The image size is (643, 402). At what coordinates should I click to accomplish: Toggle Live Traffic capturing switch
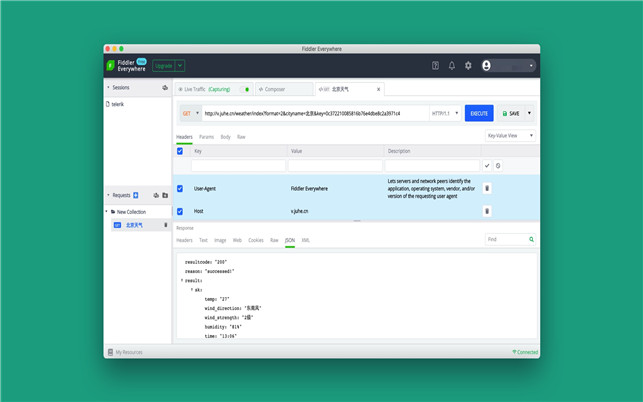[246, 89]
